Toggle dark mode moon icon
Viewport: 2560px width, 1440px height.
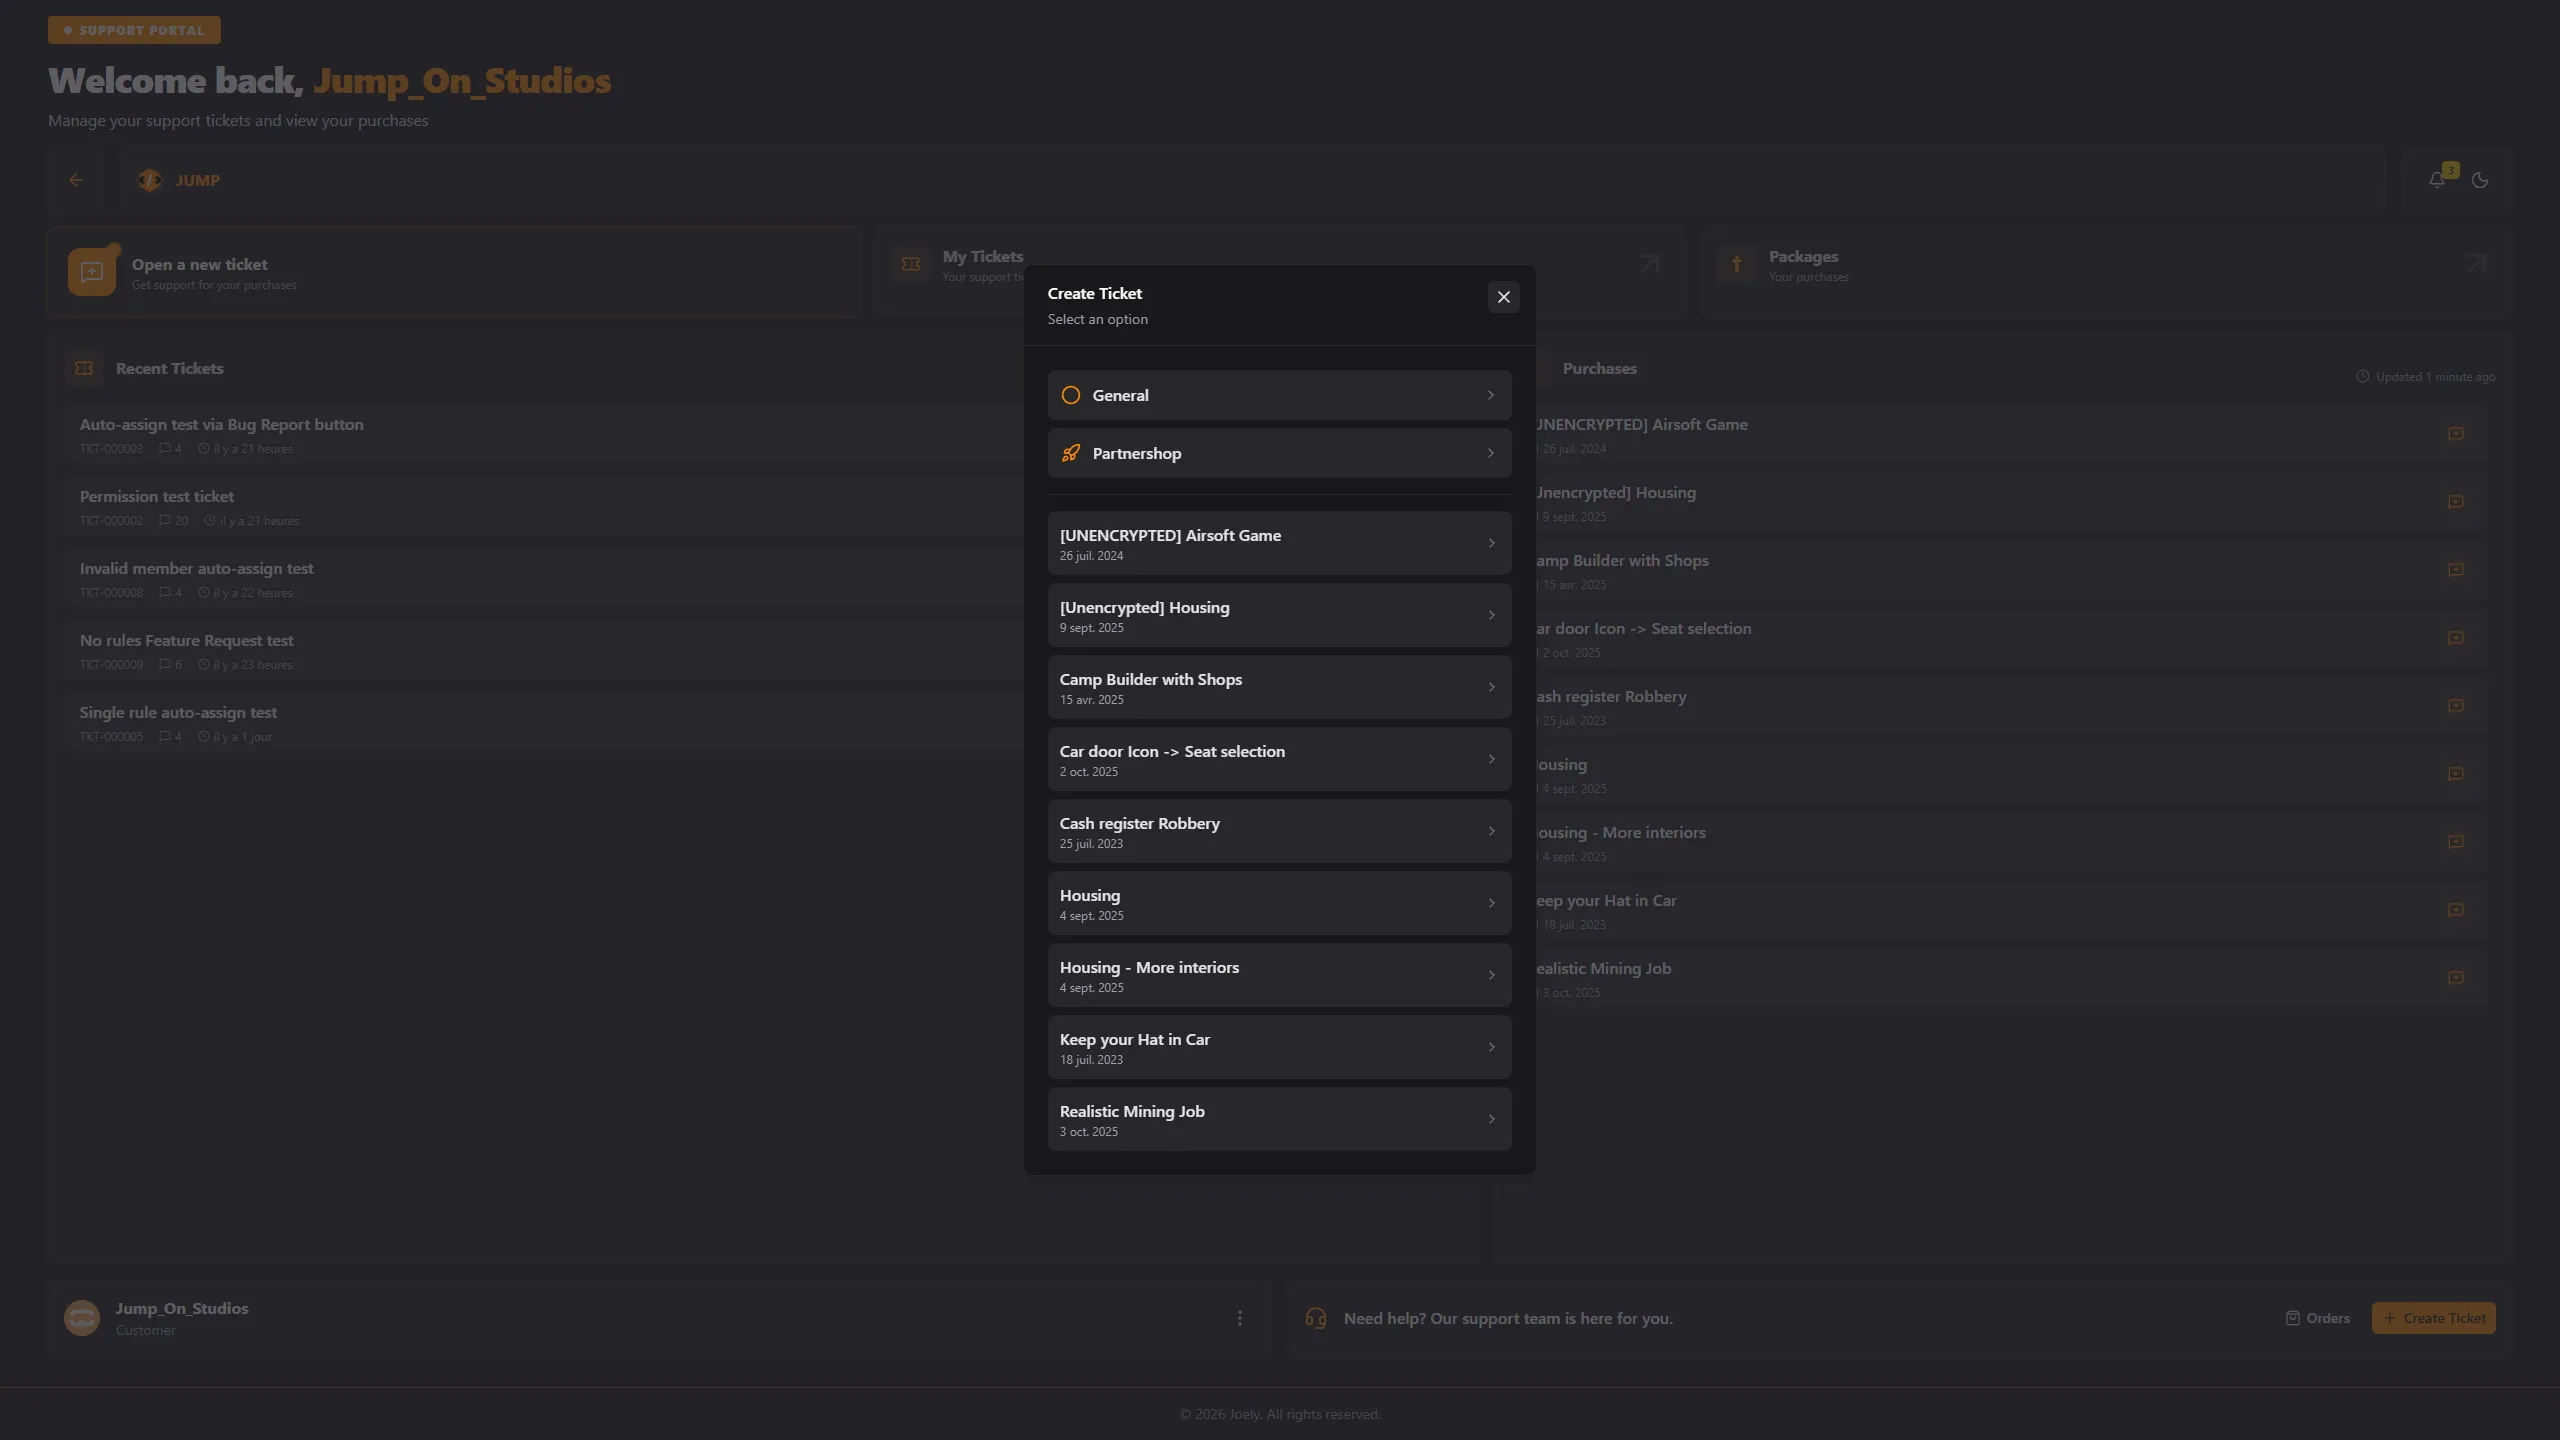pyautogui.click(x=2480, y=180)
